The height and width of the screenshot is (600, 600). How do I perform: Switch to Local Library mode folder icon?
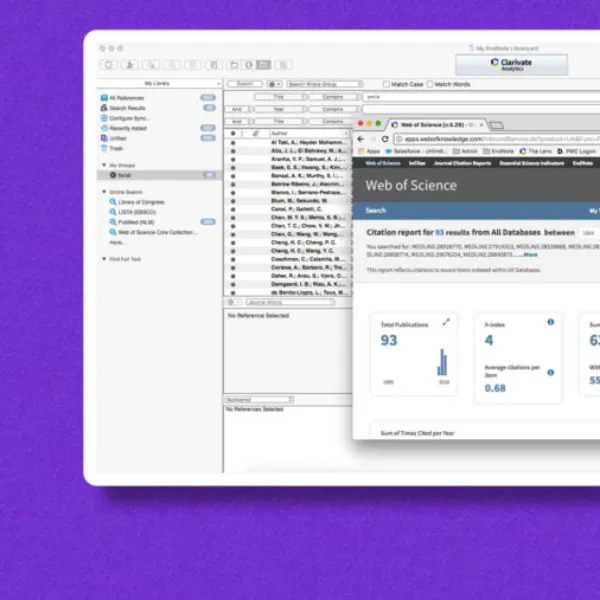234,65
